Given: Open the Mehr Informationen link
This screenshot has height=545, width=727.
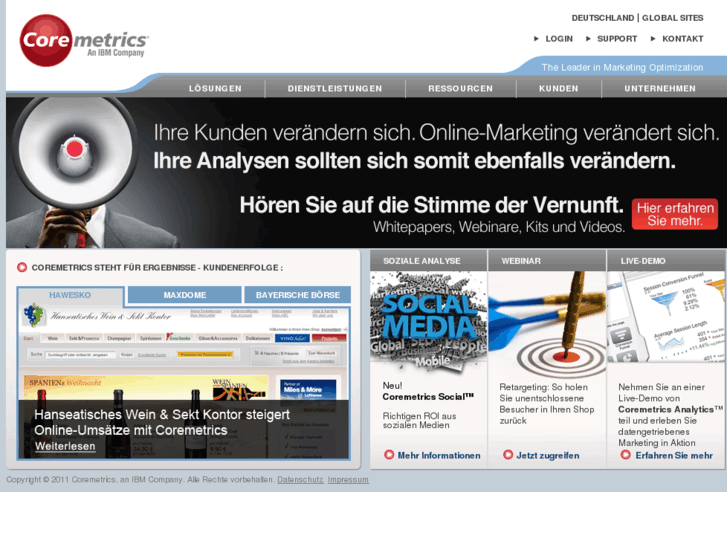Looking at the screenshot, I should (439, 455).
